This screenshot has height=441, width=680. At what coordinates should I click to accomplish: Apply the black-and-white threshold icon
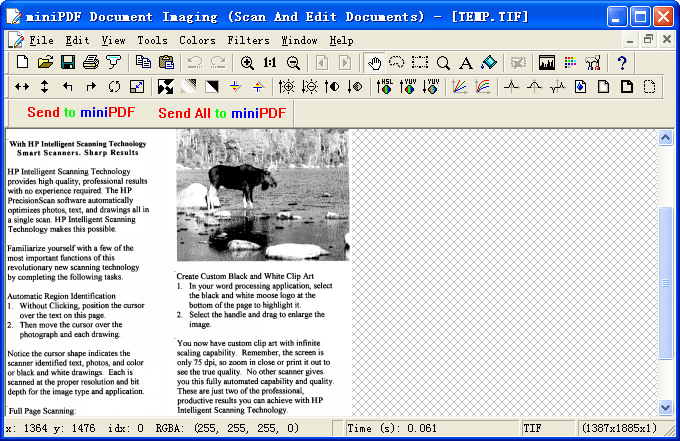click(x=212, y=87)
